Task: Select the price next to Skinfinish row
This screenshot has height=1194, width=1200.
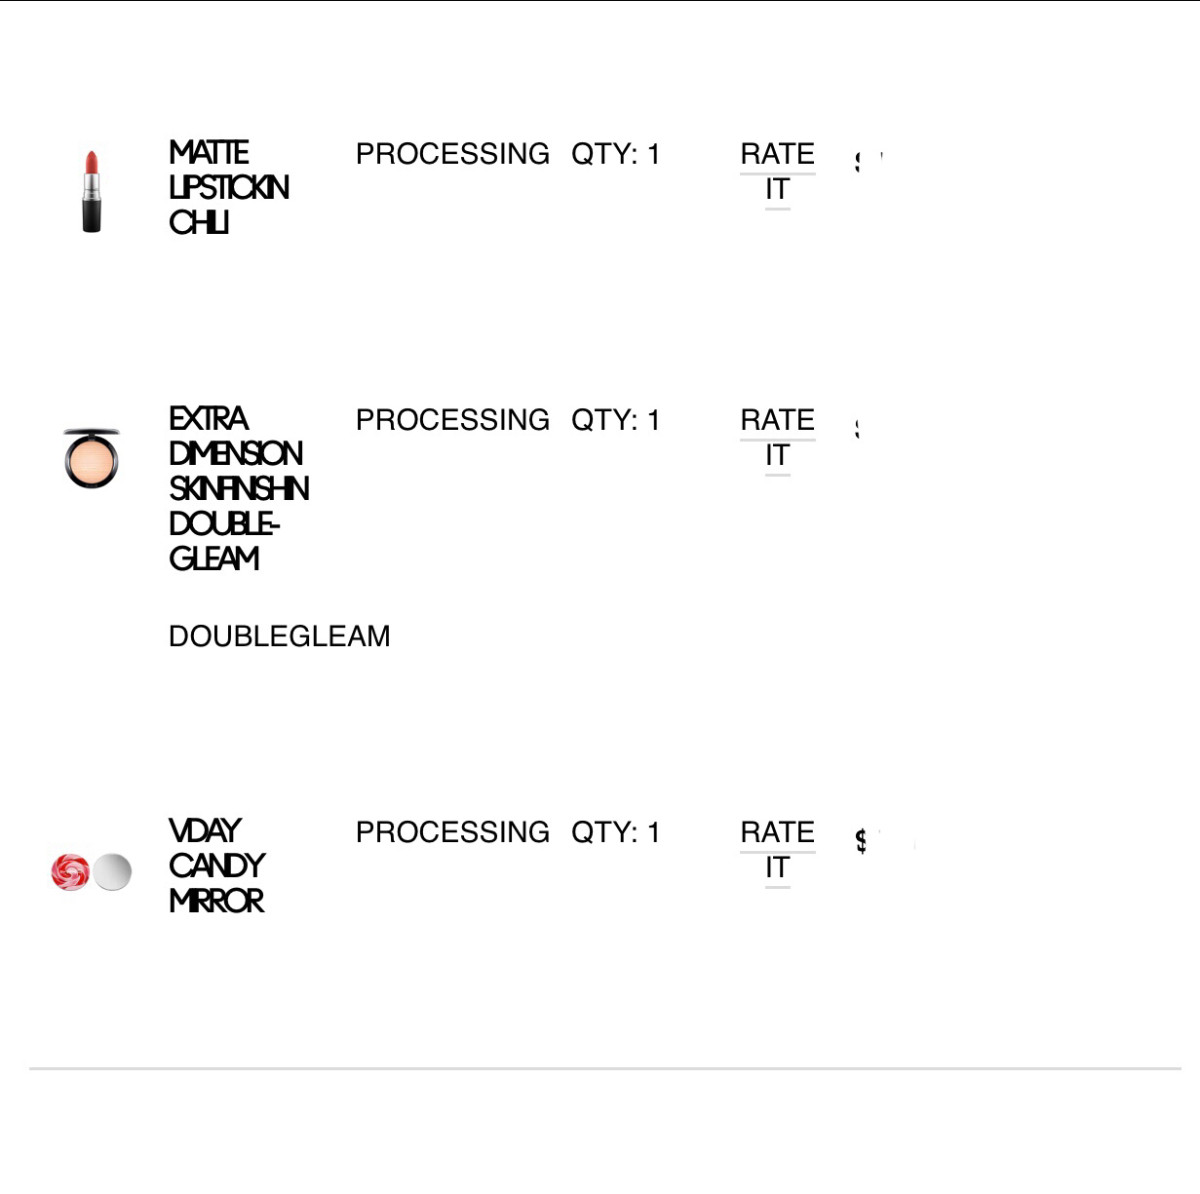Action: point(859,429)
